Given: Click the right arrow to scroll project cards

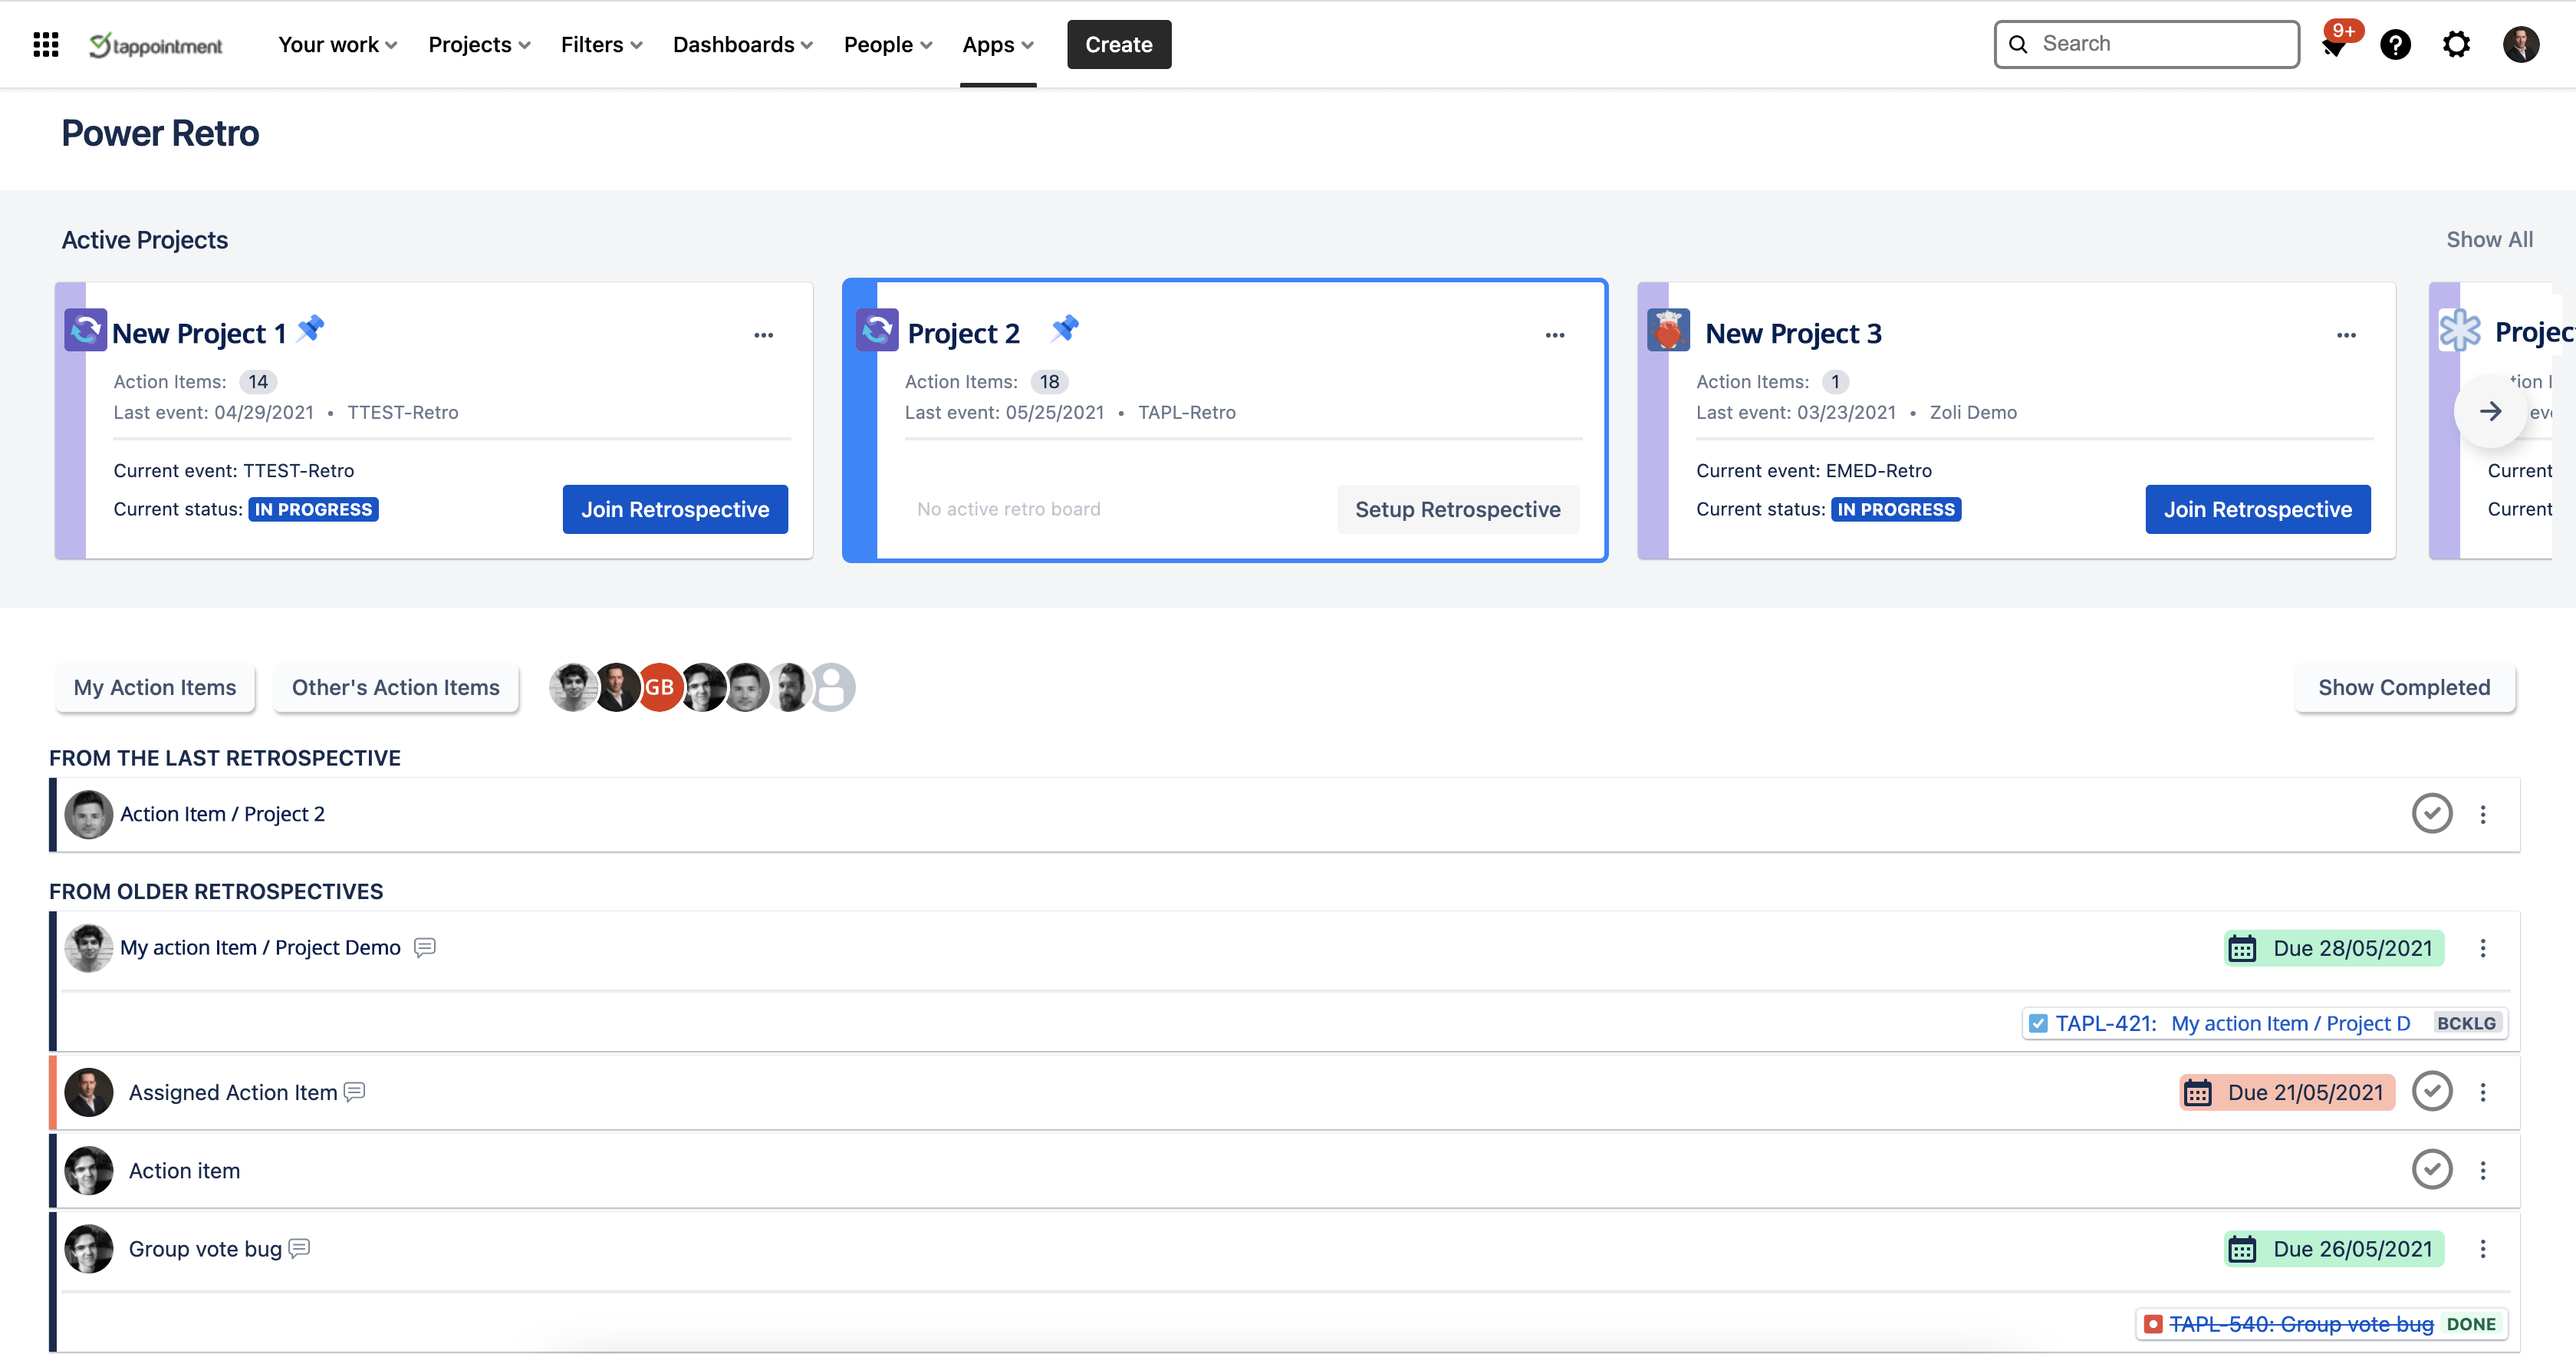Looking at the screenshot, I should coord(2491,411).
